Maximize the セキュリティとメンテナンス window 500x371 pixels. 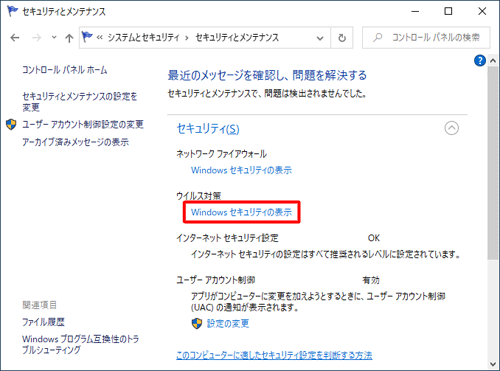(448, 11)
